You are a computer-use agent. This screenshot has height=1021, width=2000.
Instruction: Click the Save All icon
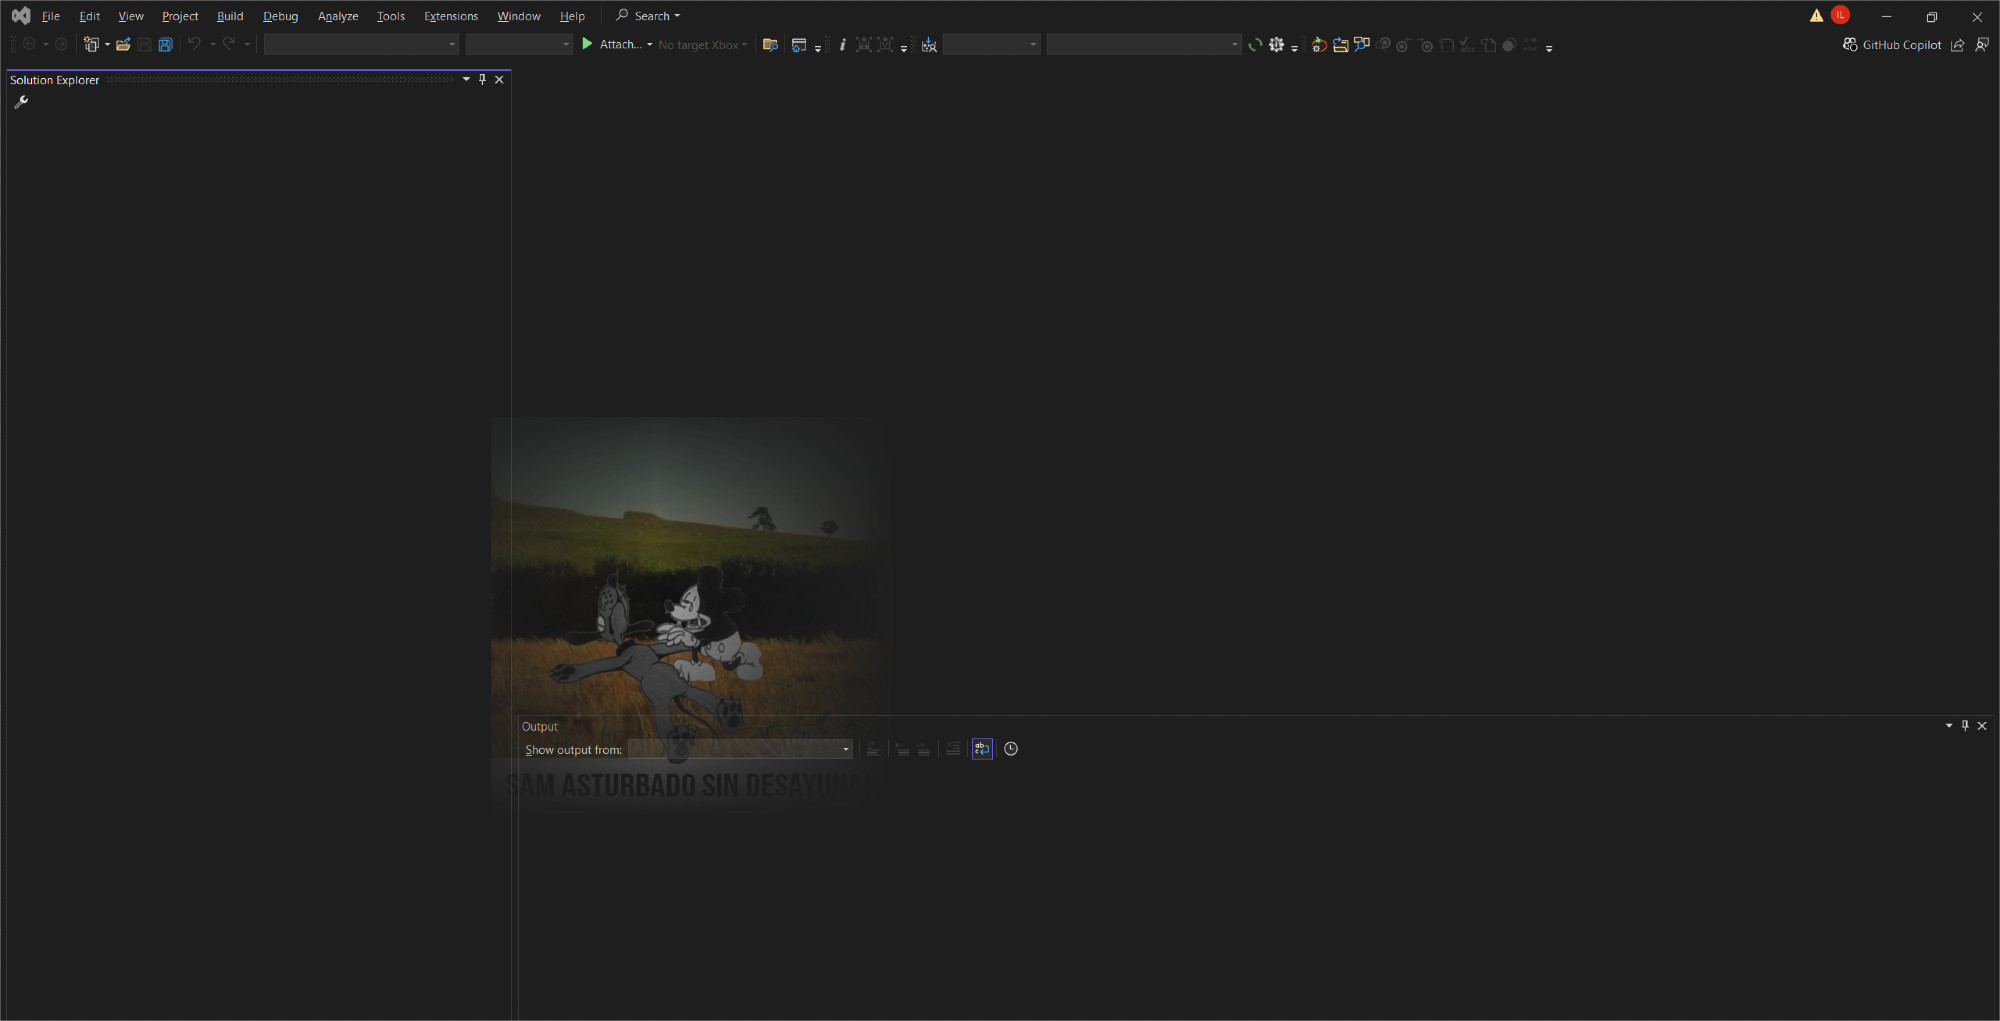pyautogui.click(x=166, y=44)
